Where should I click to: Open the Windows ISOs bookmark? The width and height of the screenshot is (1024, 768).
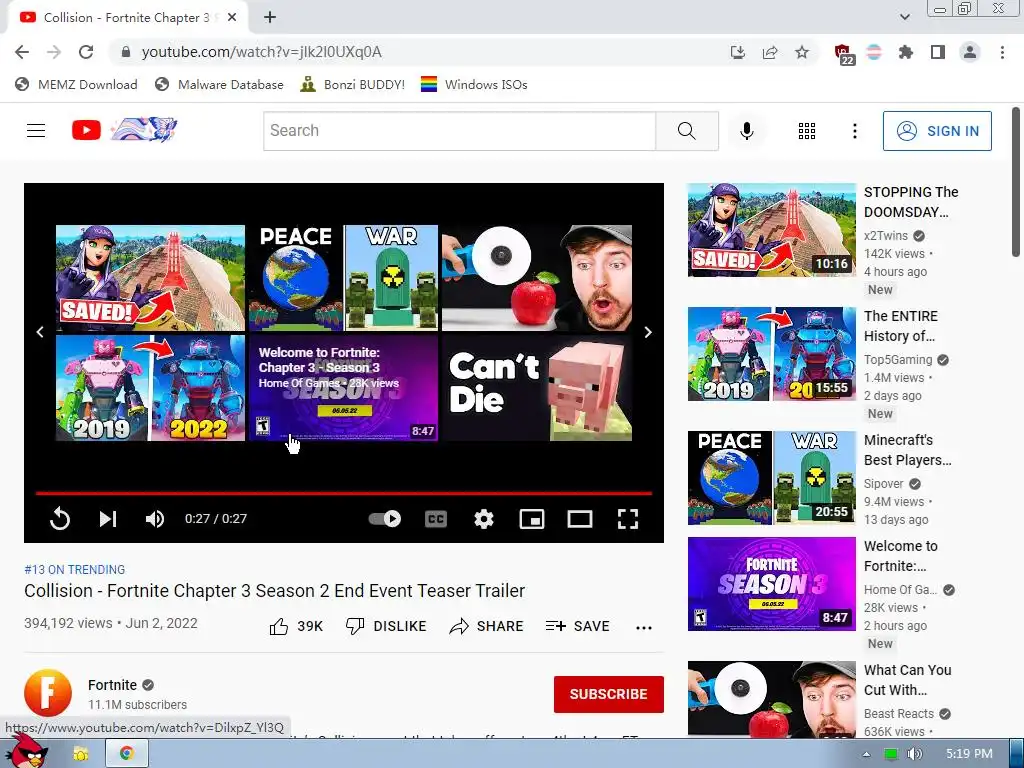coord(474,84)
